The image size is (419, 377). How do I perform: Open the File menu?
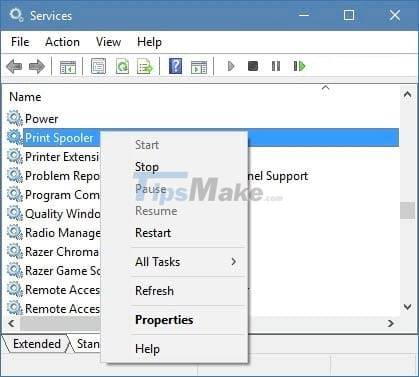point(20,42)
